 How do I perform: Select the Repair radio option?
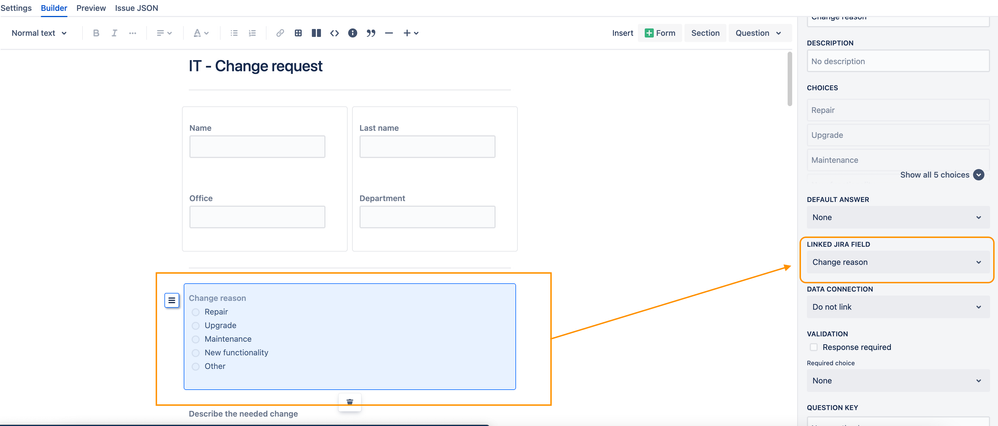click(x=195, y=312)
